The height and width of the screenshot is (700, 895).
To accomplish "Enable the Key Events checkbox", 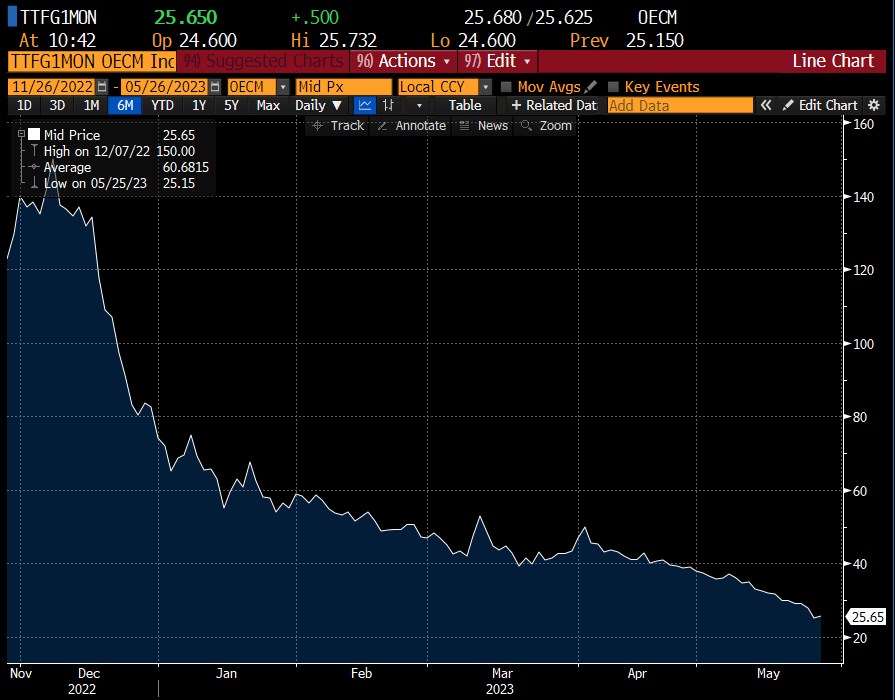I will [x=613, y=87].
